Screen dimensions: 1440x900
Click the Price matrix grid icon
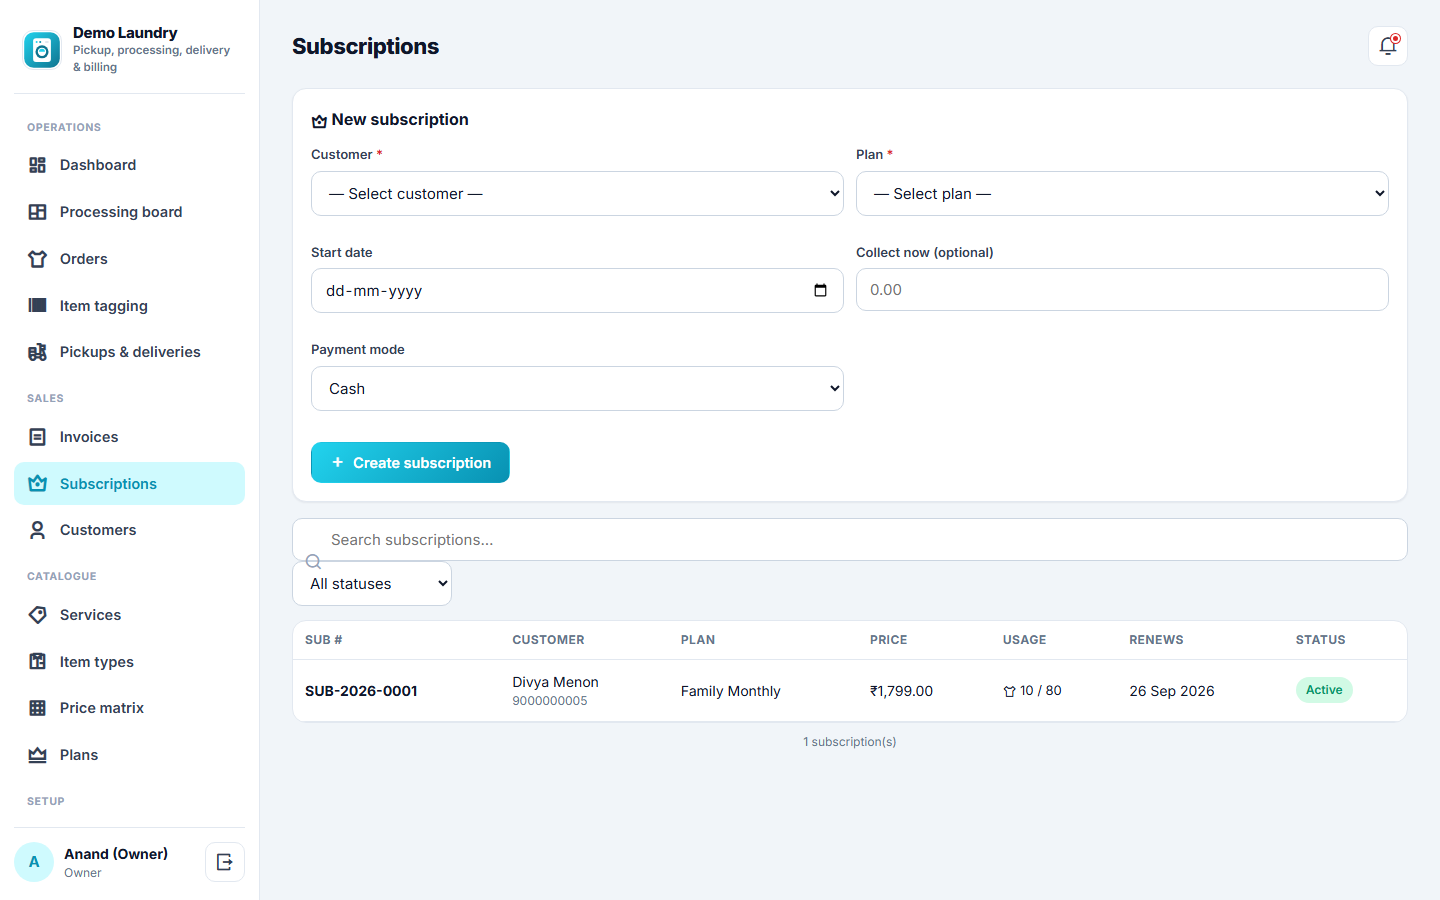click(x=38, y=708)
